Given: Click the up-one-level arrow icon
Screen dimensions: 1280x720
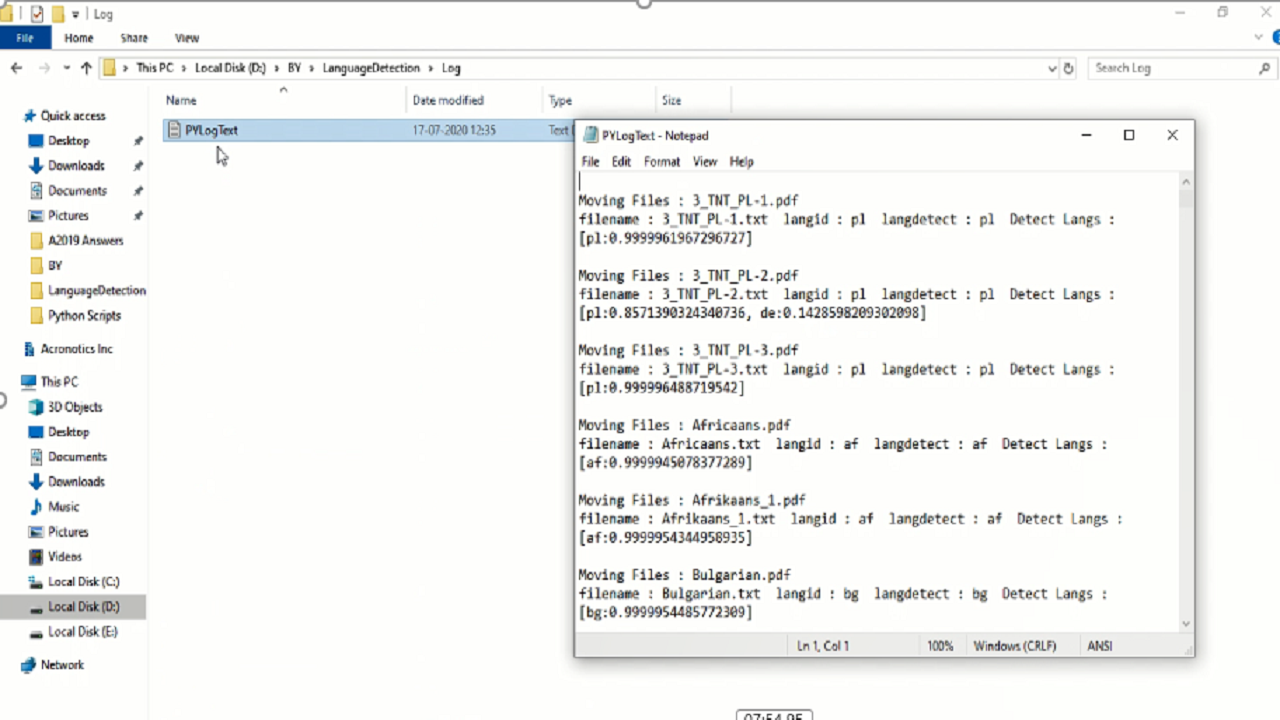Looking at the screenshot, I should pyautogui.click(x=86, y=68).
